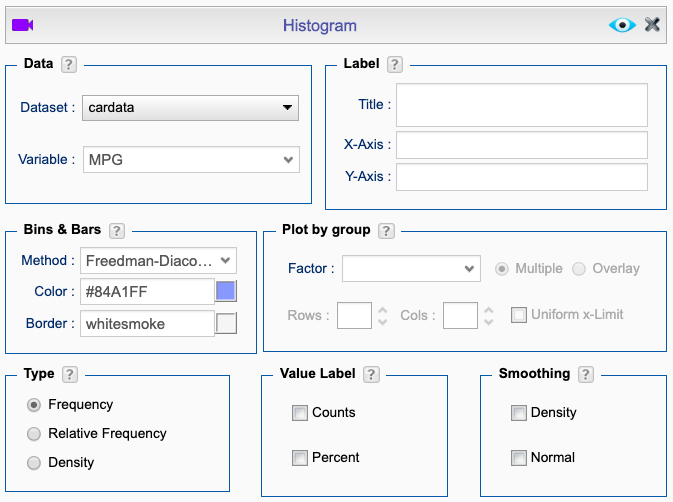The width and height of the screenshot is (673, 502).
Task: Open the Dataset dropdown showing cardata
Action: pyautogui.click(x=190, y=108)
